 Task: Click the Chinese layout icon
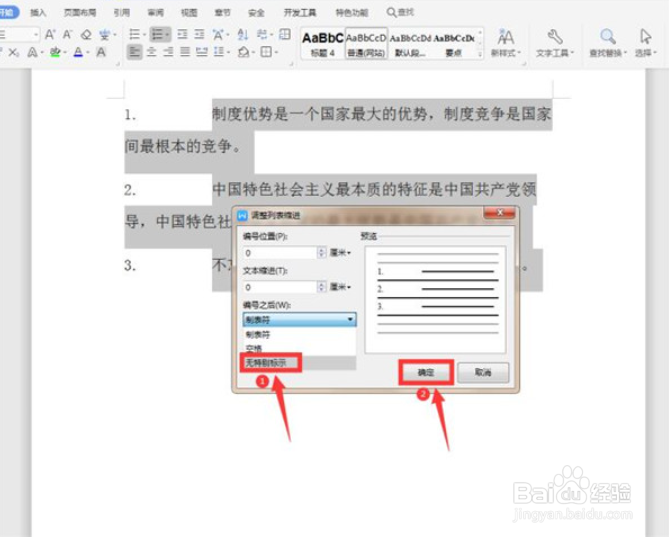coord(218,34)
